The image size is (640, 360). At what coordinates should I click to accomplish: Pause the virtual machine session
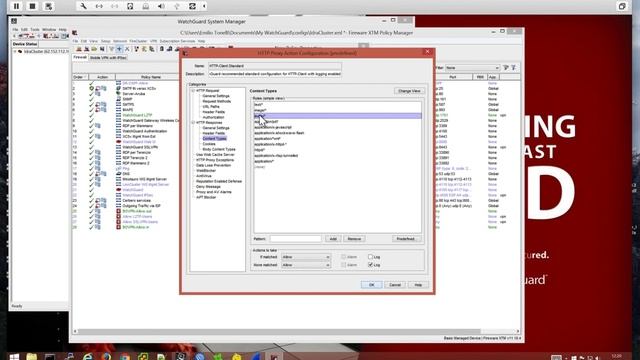[16, 6]
